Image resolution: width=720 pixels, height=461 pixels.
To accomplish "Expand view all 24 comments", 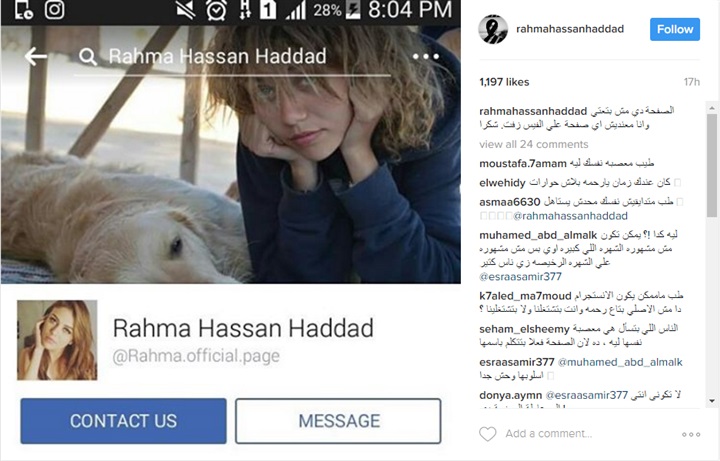I will point(534,144).
